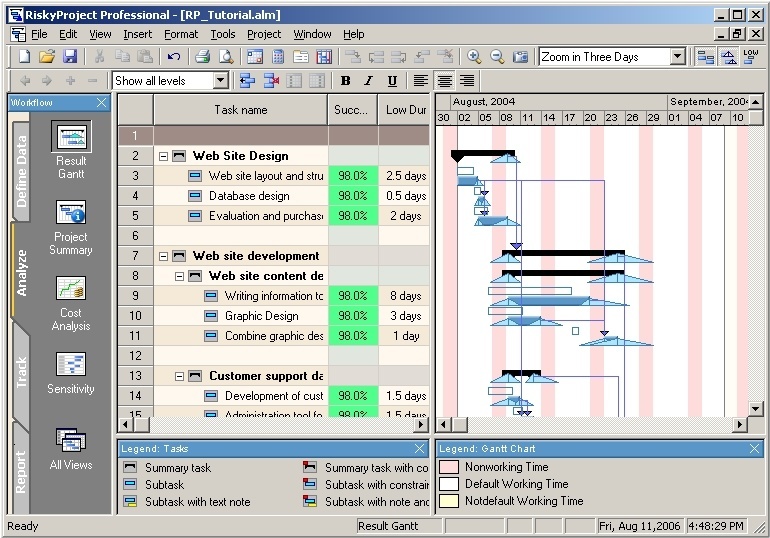Open the All Views icon
This screenshot has height=538, width=770.
[x=71, y=440]
